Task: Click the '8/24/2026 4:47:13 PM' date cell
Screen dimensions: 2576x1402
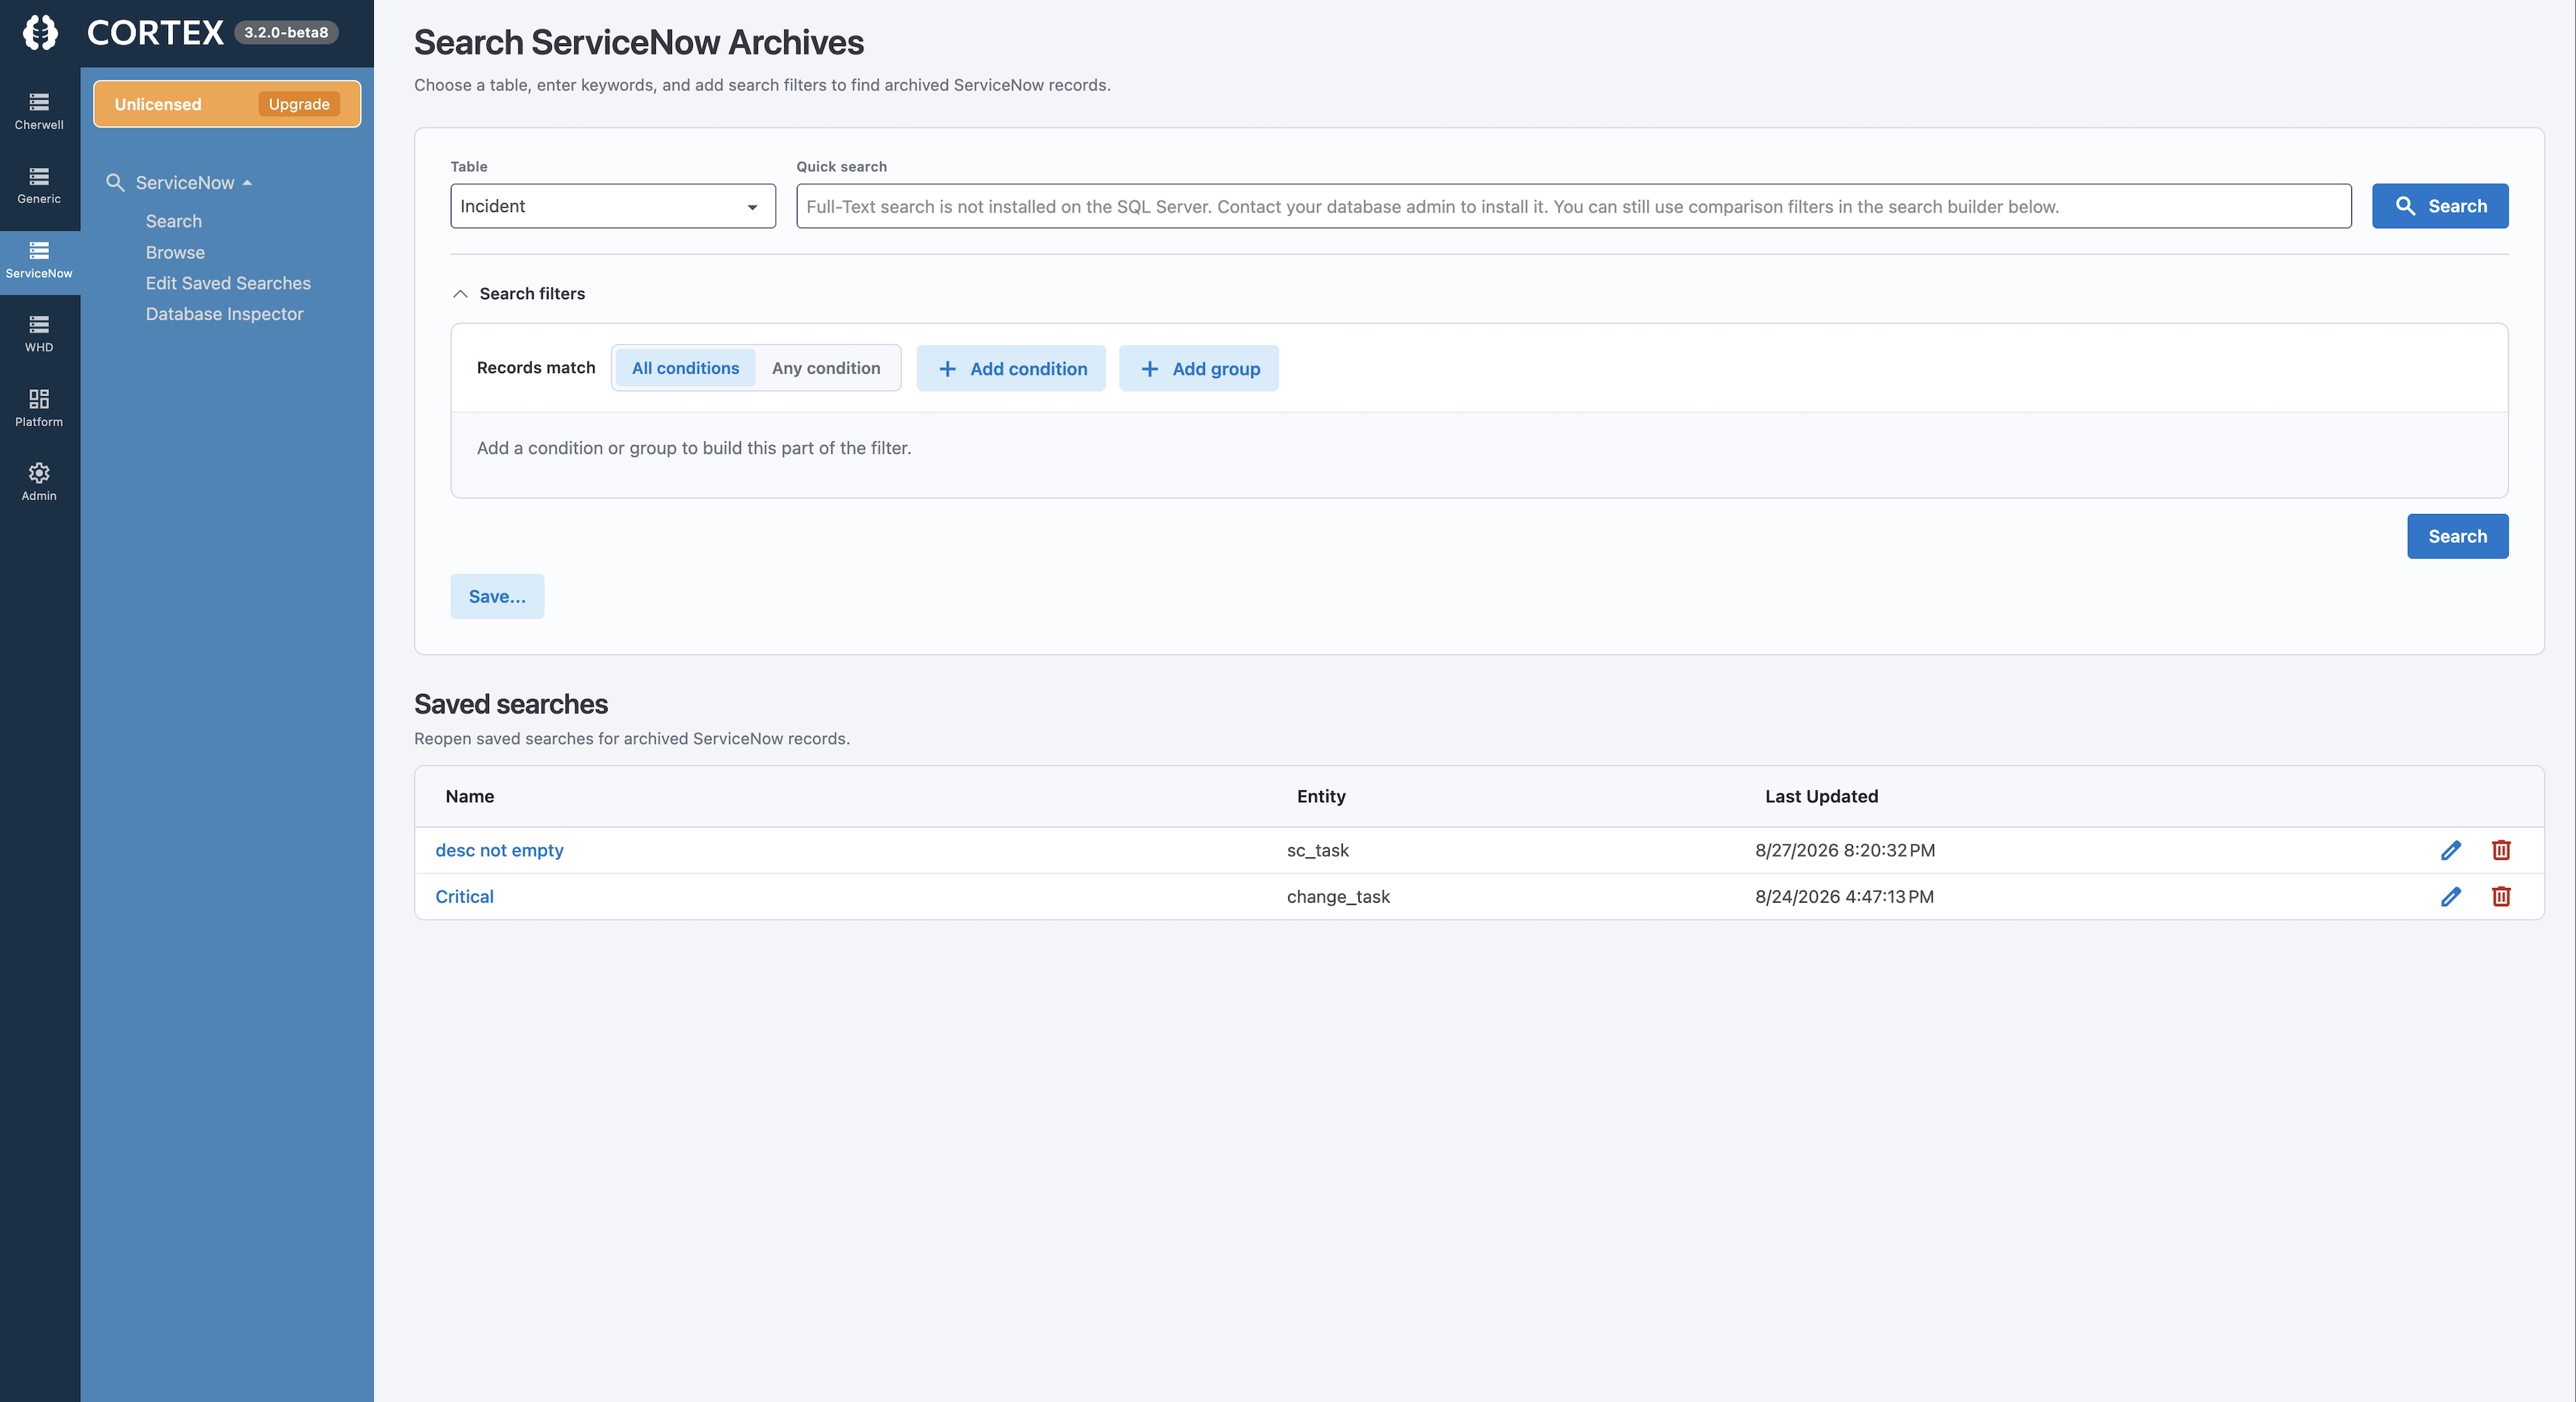Action: (1844, 897)
